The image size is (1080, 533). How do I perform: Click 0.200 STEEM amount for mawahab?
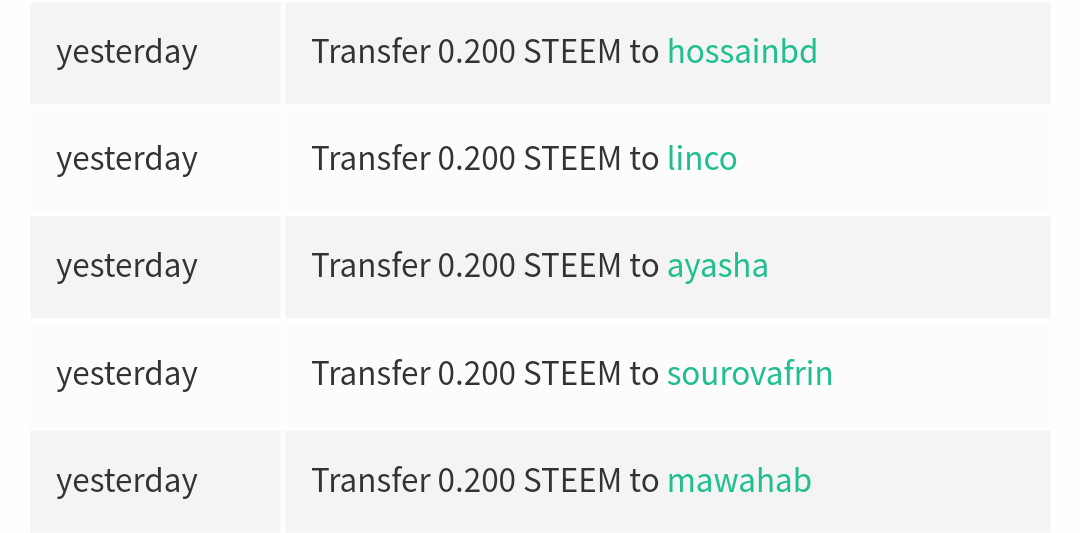pyautogui.click(x=529, y=480)
